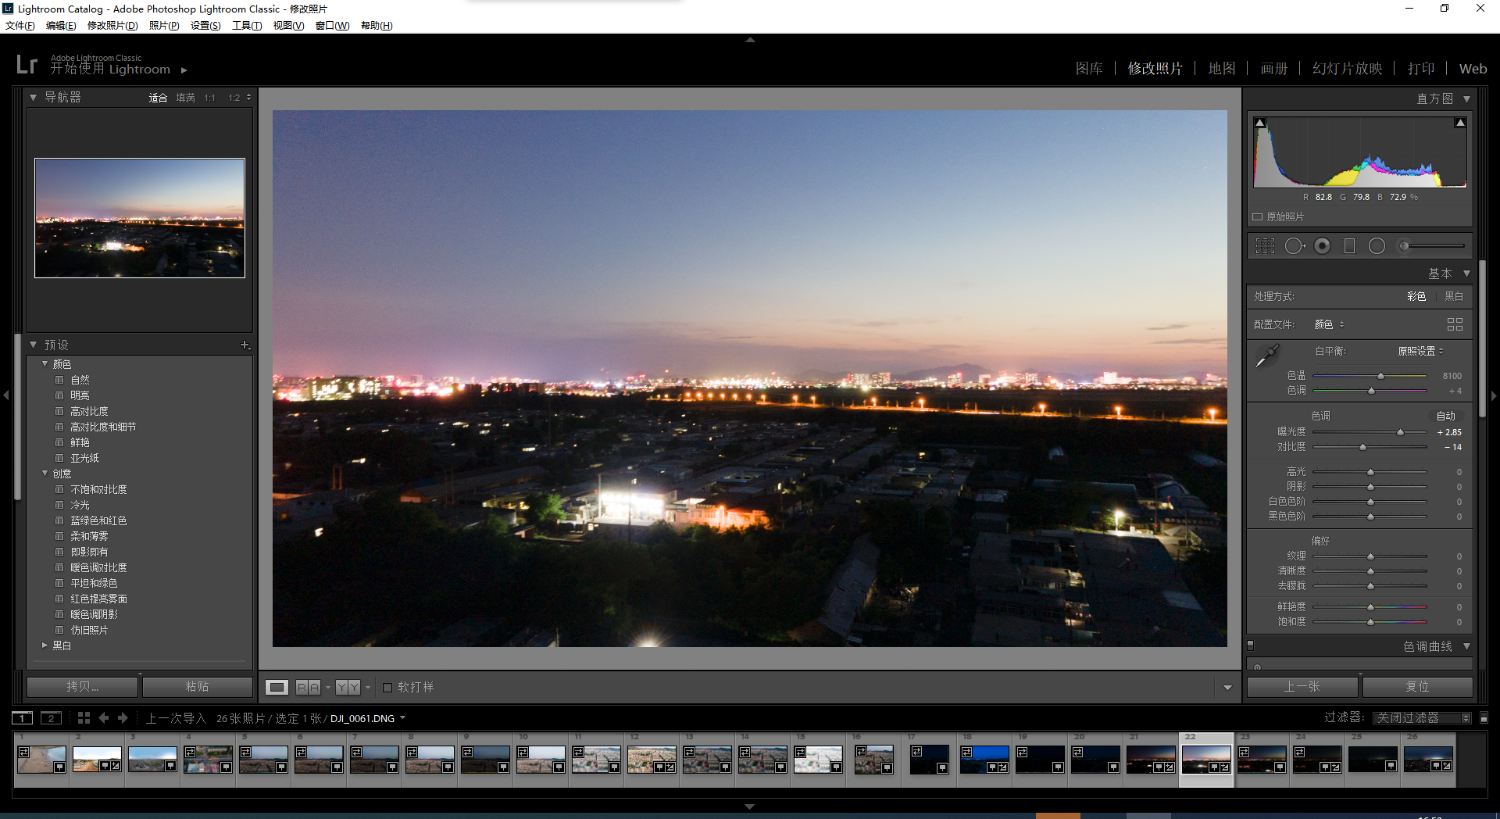Set navigator zoom to 适合 fit

(158, 98)
